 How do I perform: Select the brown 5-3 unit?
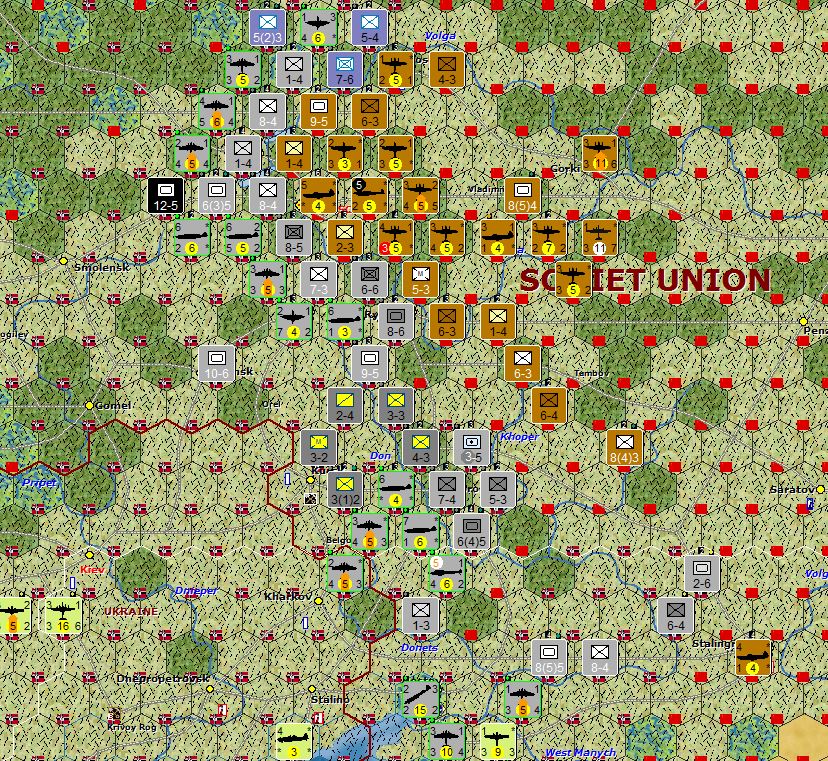pos(420,279)
